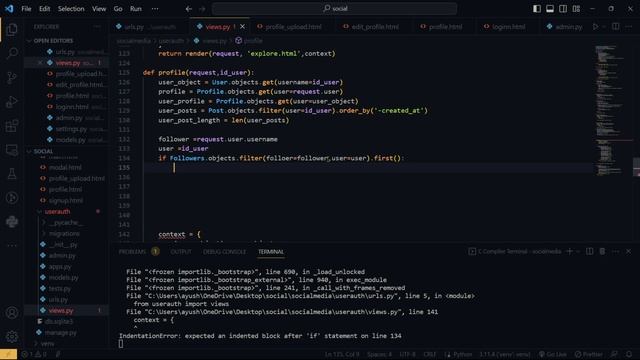Image resolution: width=640 pixels, height=360 pixels.
Task: Open terminal panel more actions ellipsis
Action: click(616, 251)
